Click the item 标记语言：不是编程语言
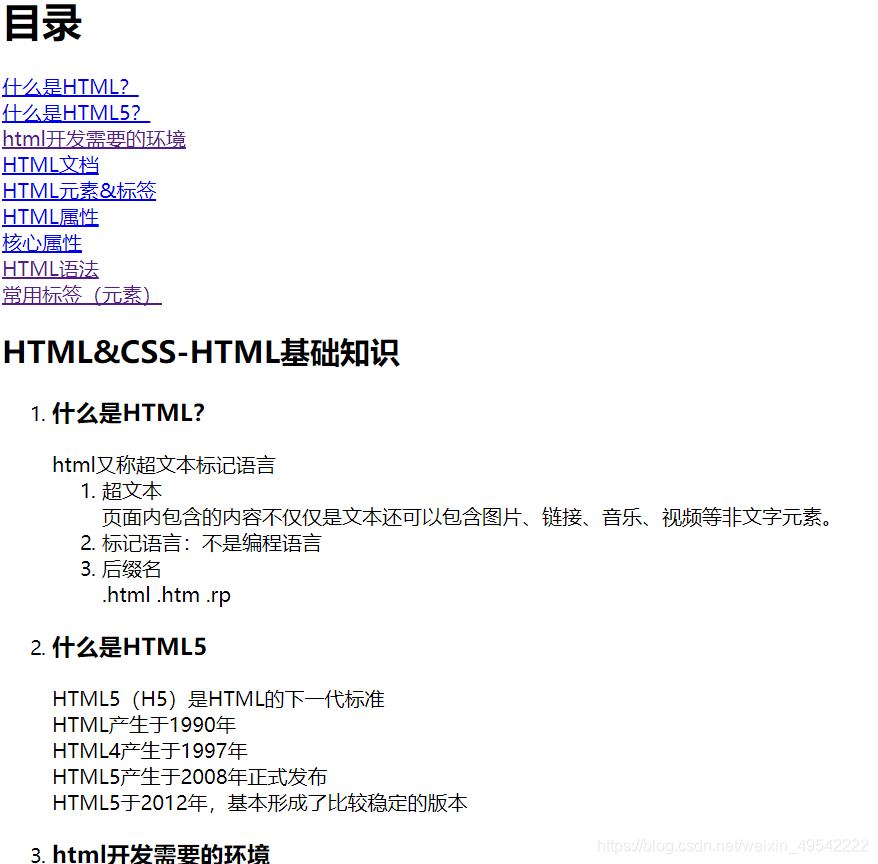Viewport: 878px width, 864px height. (x=211, y=543)
